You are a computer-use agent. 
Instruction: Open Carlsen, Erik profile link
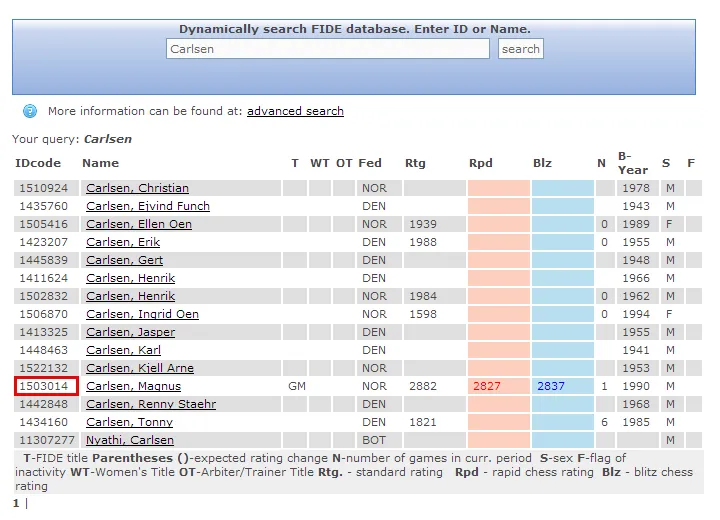coord(123,242)
